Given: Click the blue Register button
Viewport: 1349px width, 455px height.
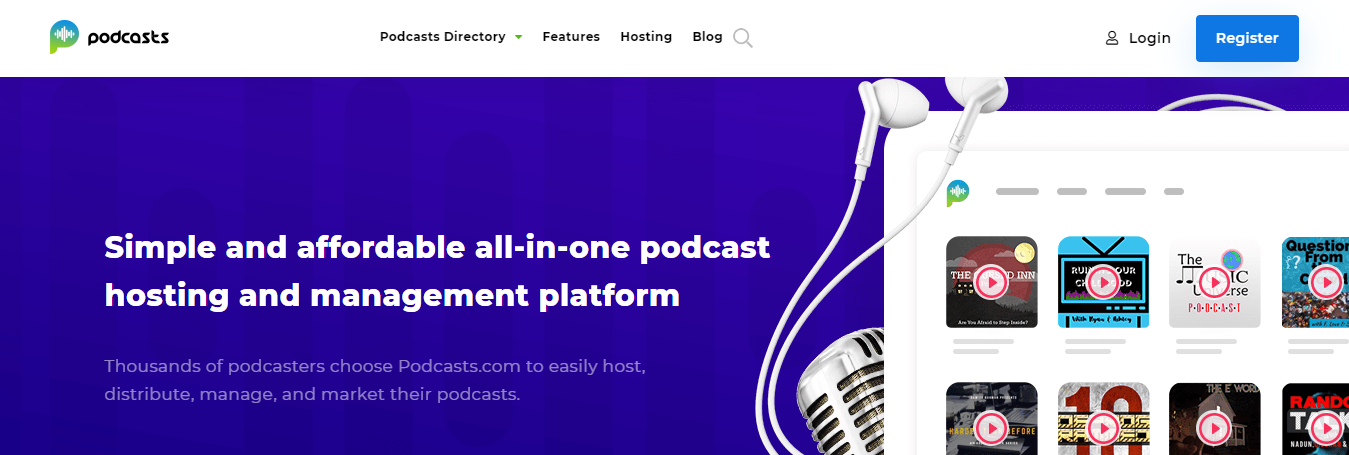Looking at the screenshot, I should click(1247, 38).
